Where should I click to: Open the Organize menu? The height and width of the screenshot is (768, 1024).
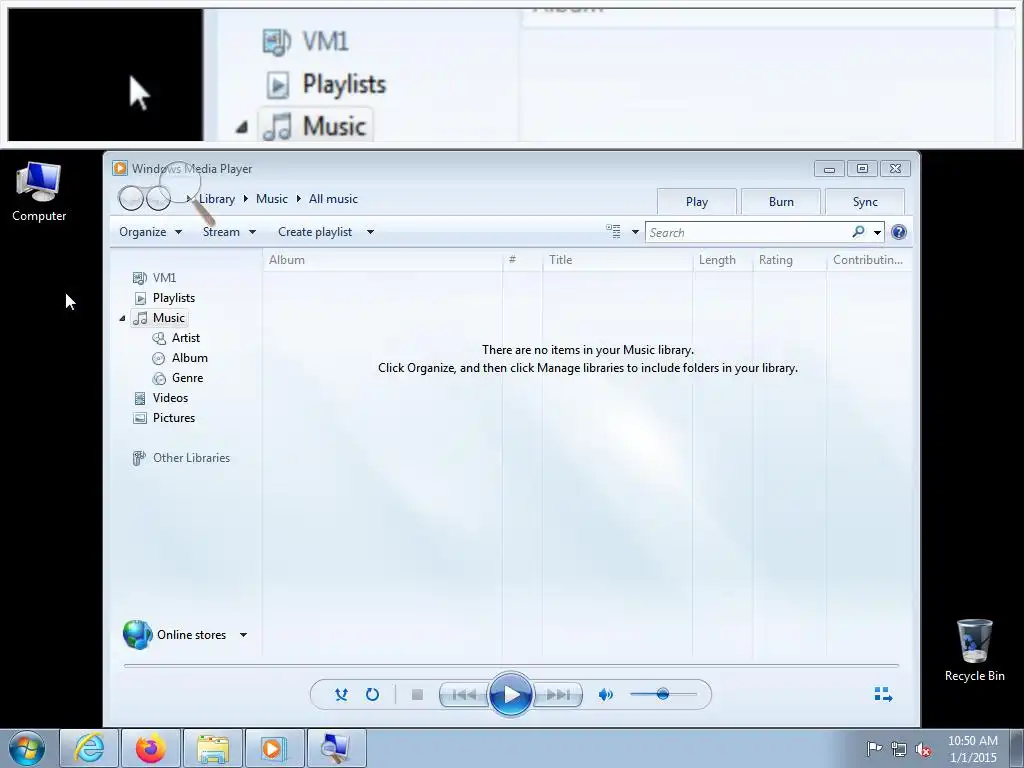click(x=150, y=232)
